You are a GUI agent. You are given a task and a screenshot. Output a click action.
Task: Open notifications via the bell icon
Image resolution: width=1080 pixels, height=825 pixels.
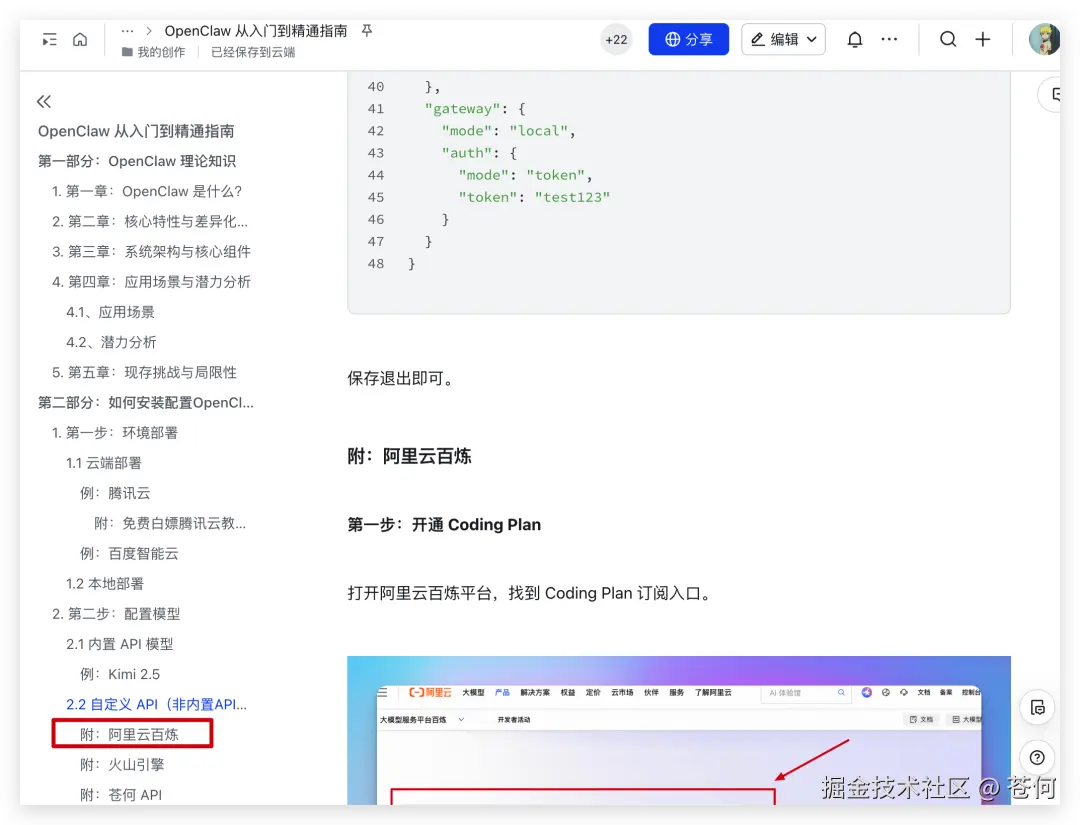click(x=855, y=39)
